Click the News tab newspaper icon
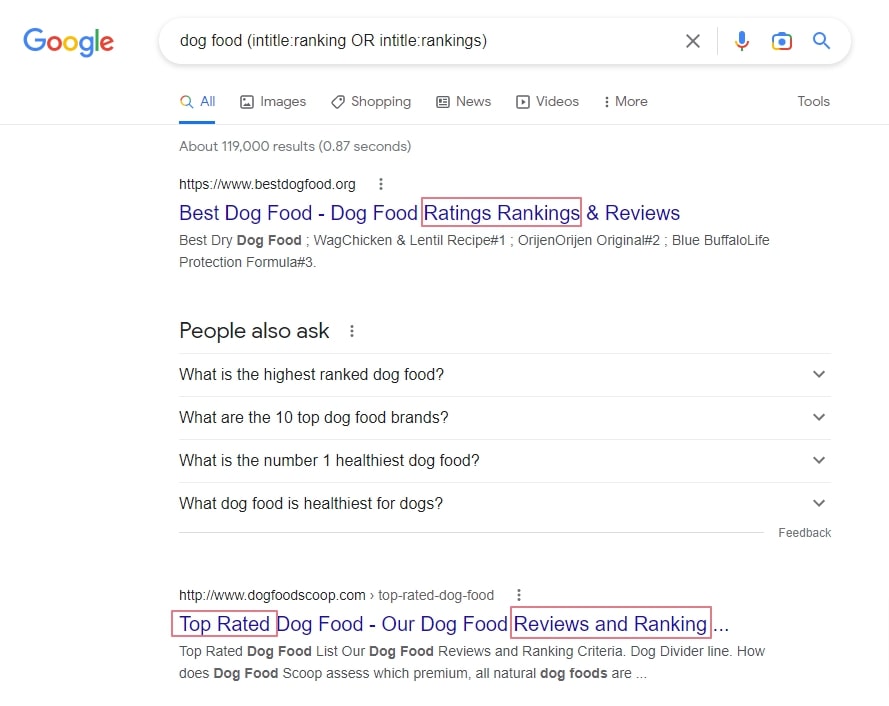This screenshot has width=889, height=706. (x=443, y=102)
